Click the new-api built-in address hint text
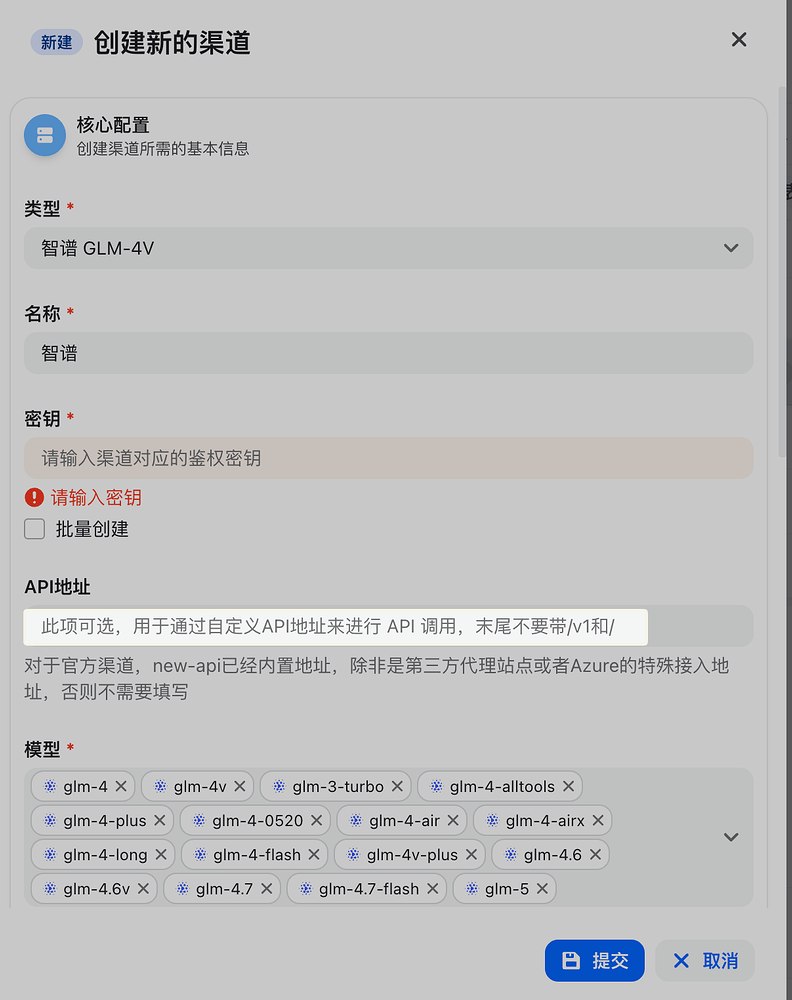 click(x=376, y=679)
